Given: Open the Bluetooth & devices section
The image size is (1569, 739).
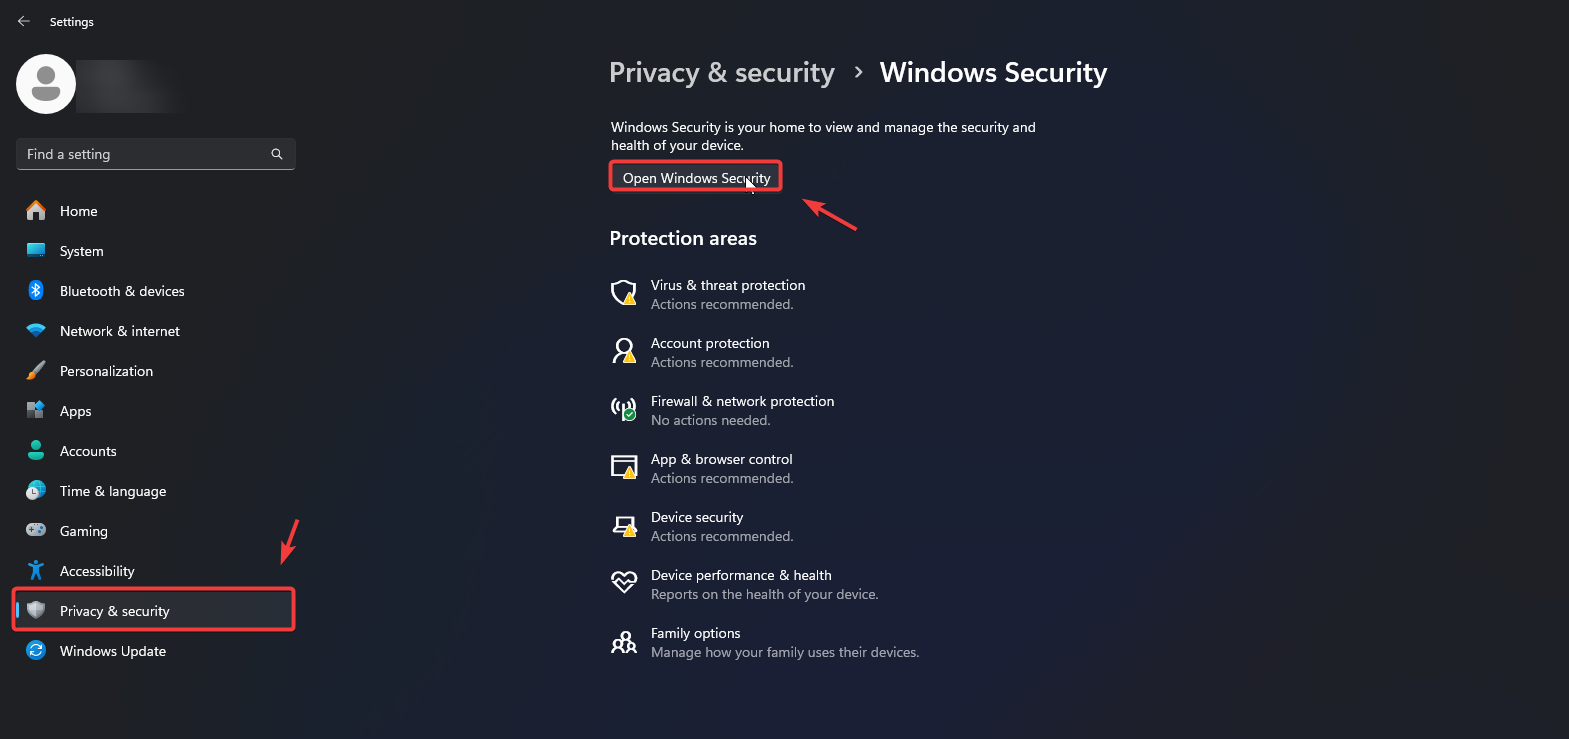Looking at the screenshot, I should 122,291.
